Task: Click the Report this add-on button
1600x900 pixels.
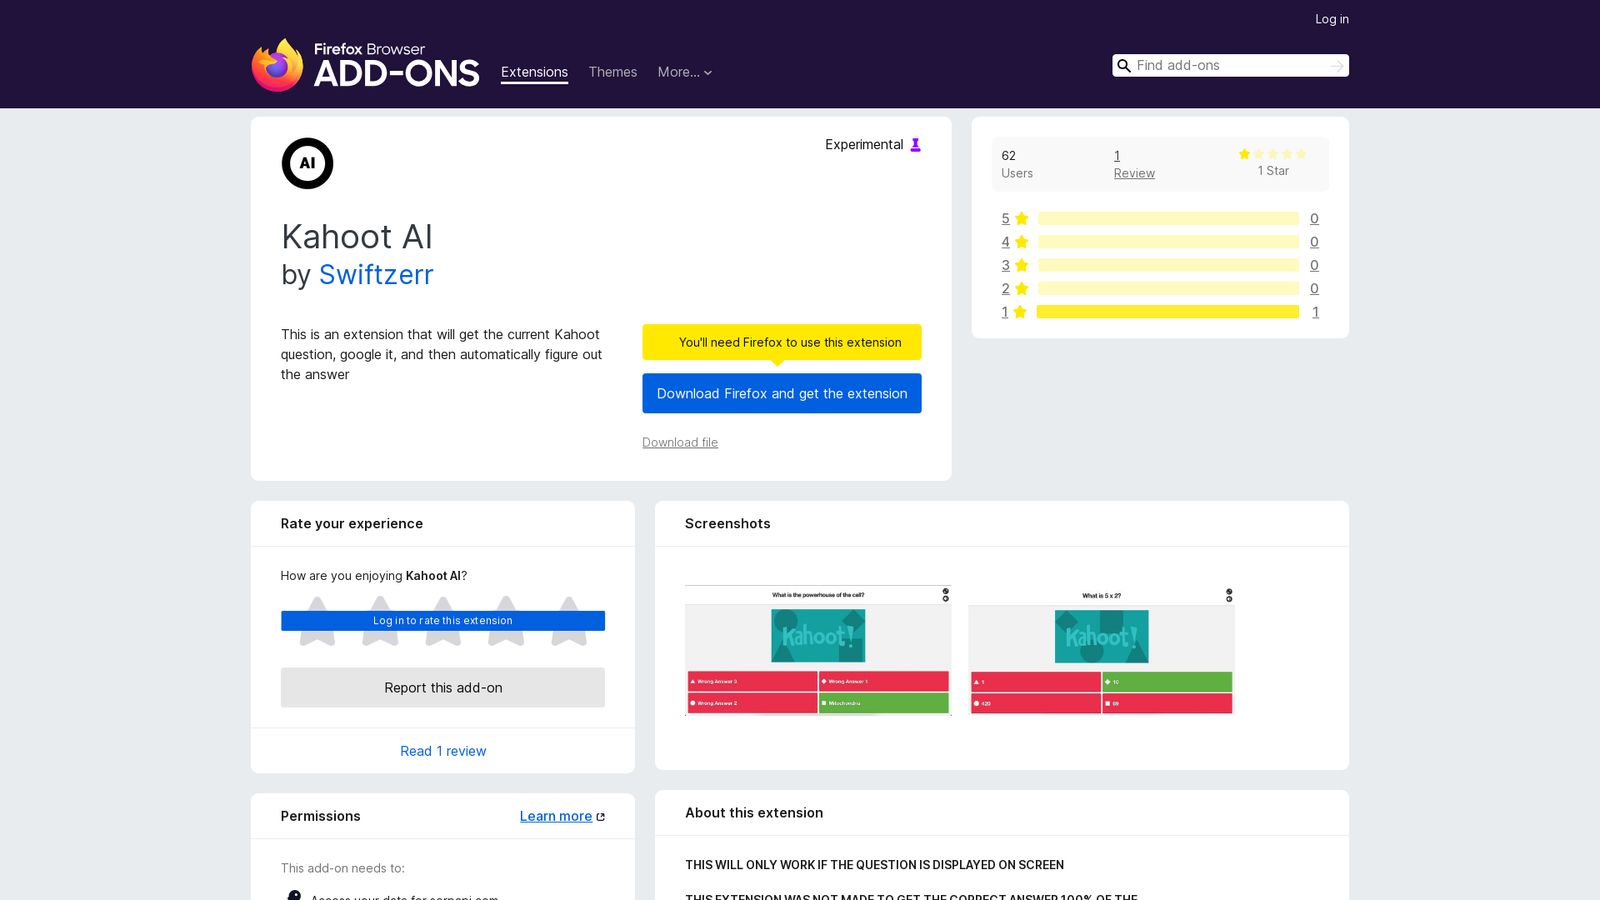Action: [x=443, y=688]
